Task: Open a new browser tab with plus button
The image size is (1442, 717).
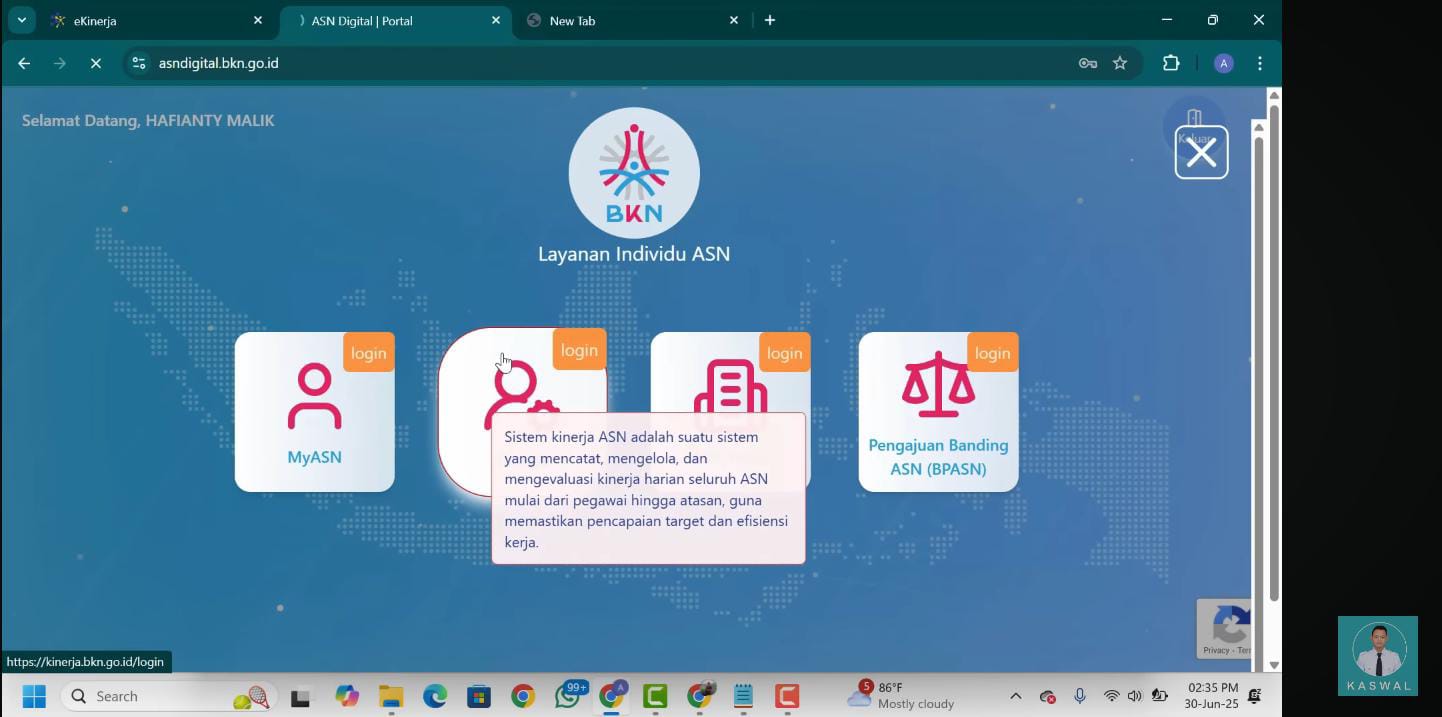Action: click(x=770, y=20)
